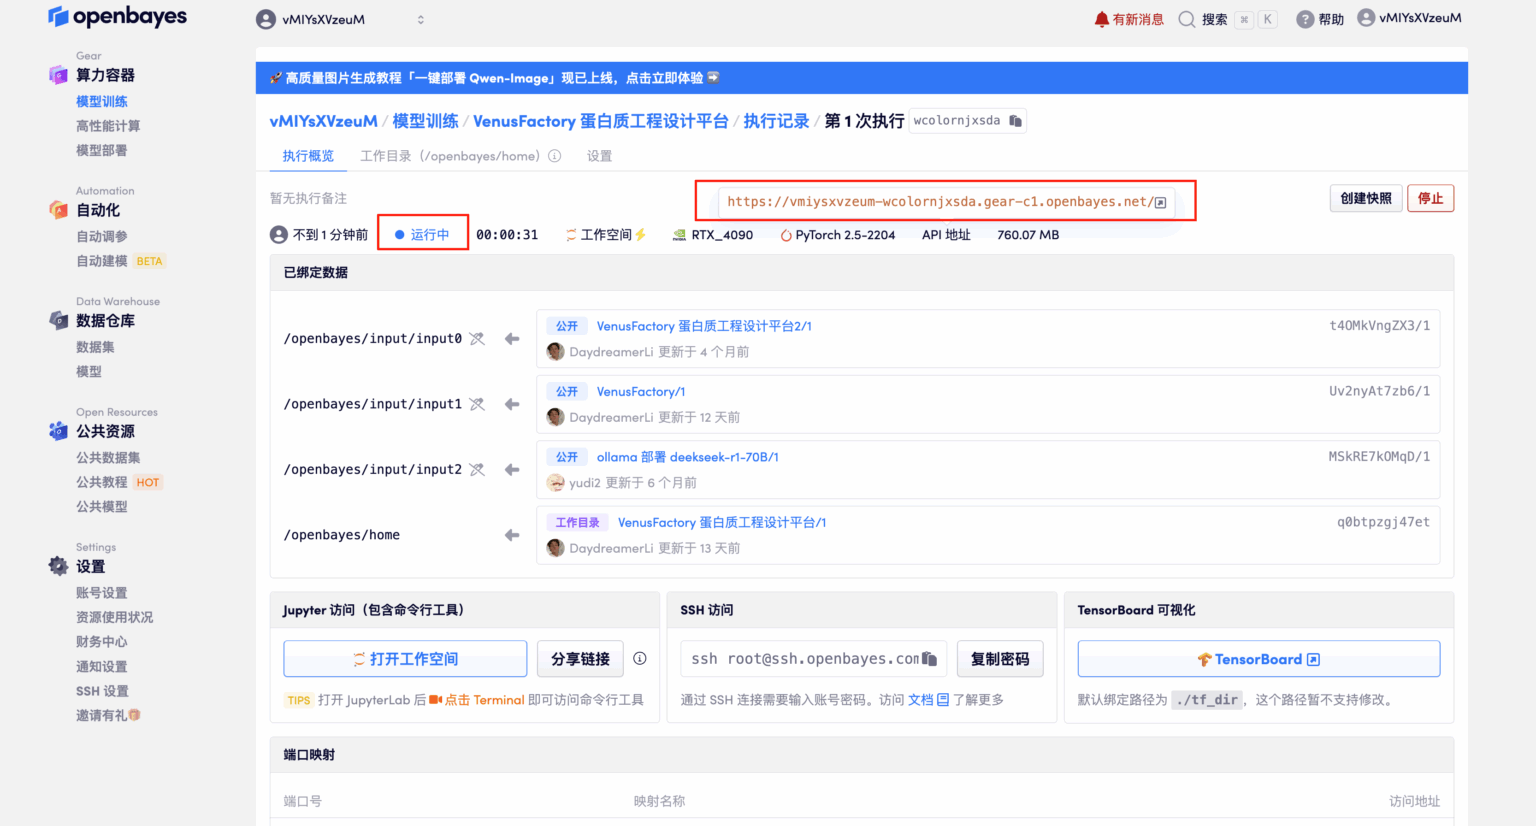Click the 数据仓库 warehouse icon
1536x826 pixels.
(x=57, y=320)
